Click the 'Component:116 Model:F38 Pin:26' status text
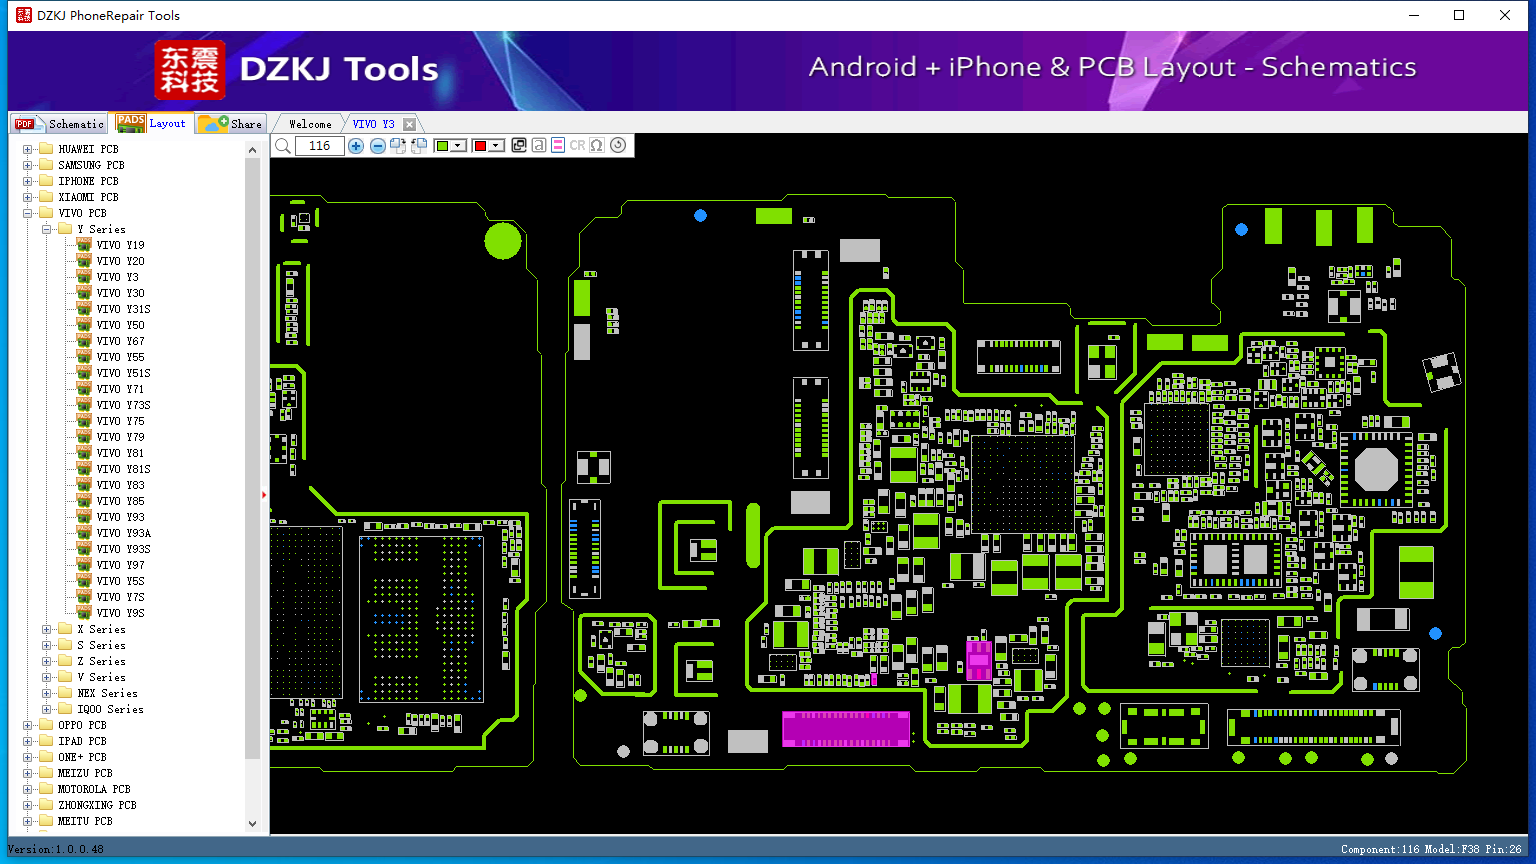This screenshot has width=1536, height=864. (x=1431, y=849)
